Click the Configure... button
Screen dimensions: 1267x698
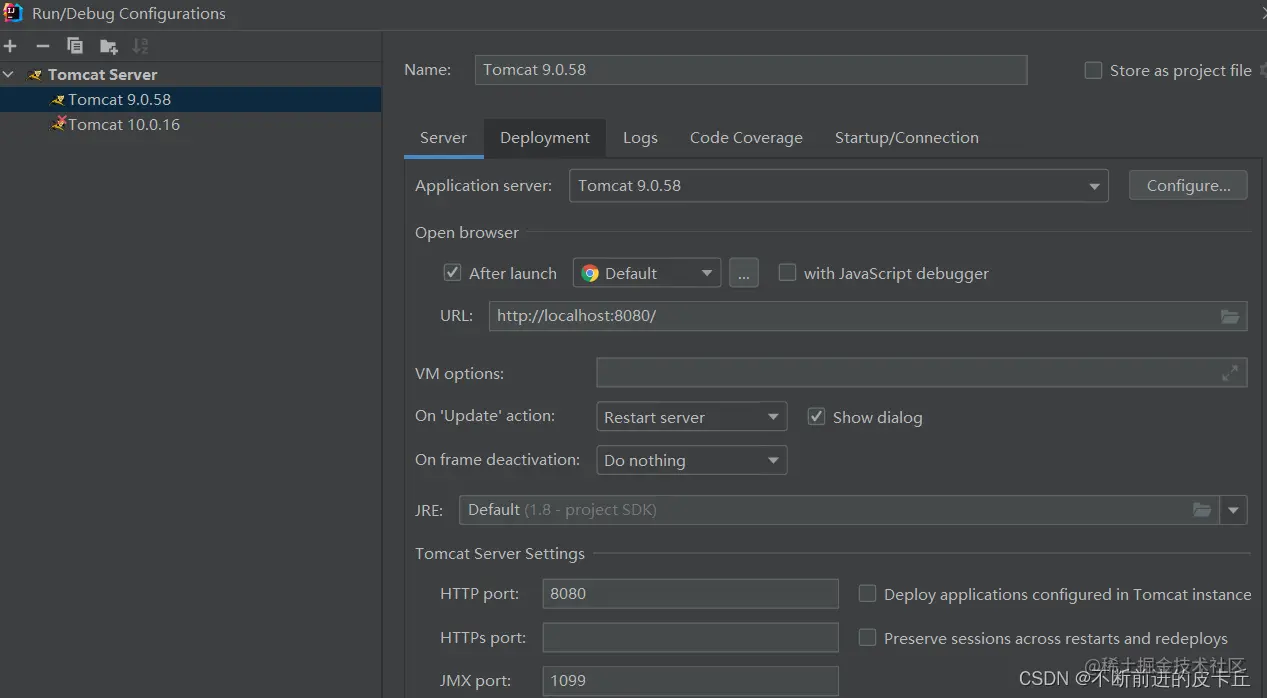1188,186
